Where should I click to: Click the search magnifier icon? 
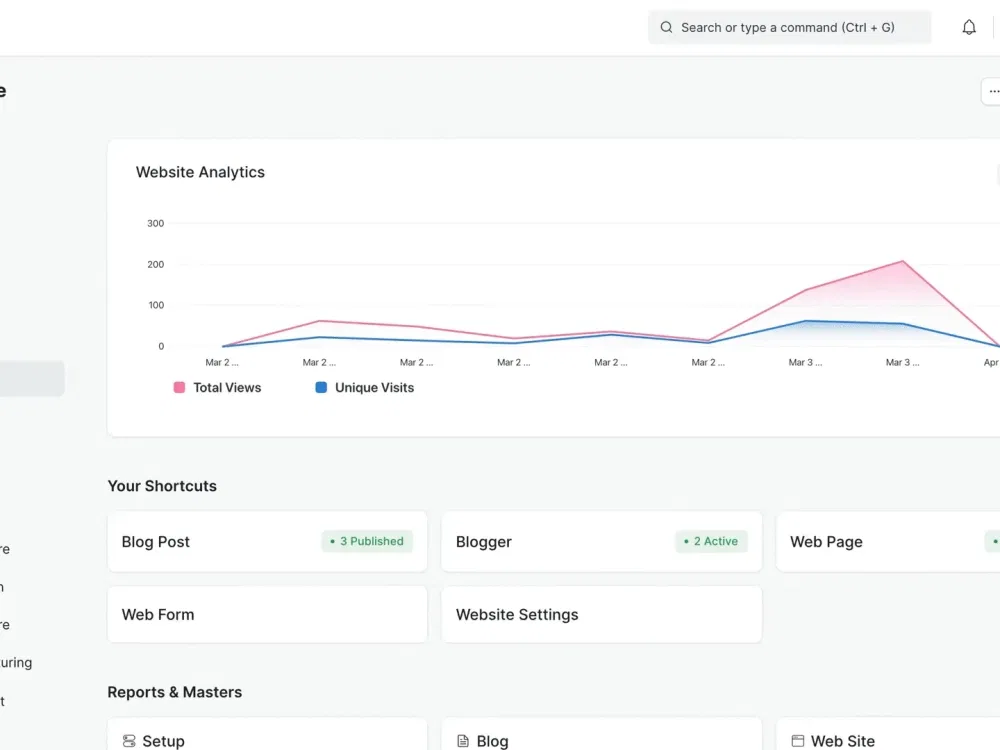tap(666, 27)
